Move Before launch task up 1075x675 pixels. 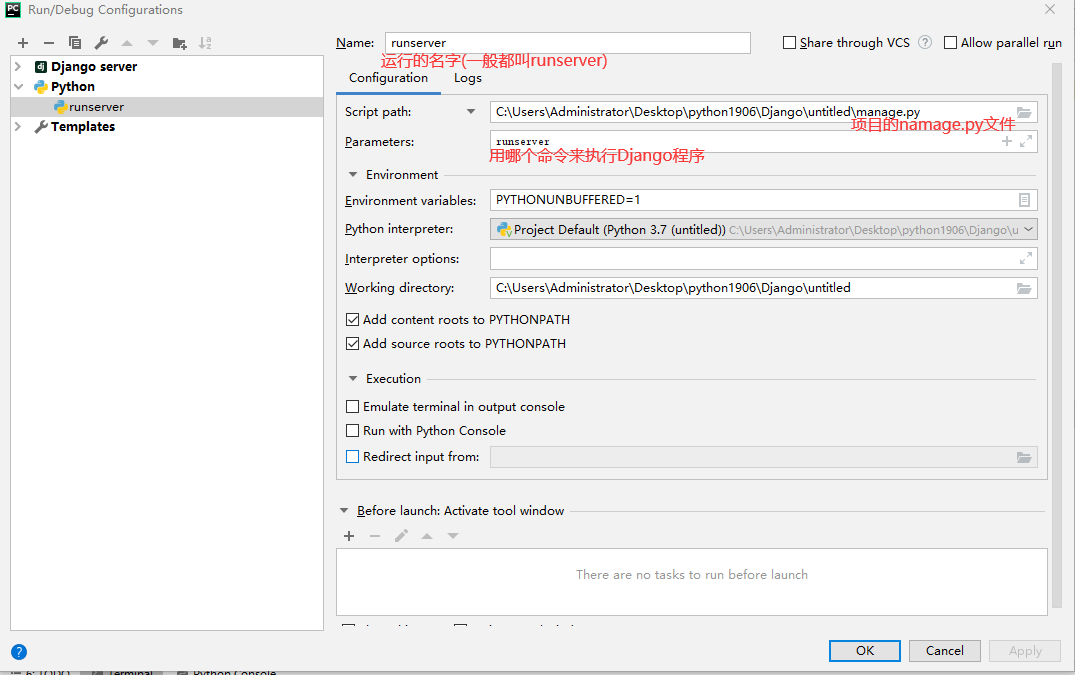(427, 536)
